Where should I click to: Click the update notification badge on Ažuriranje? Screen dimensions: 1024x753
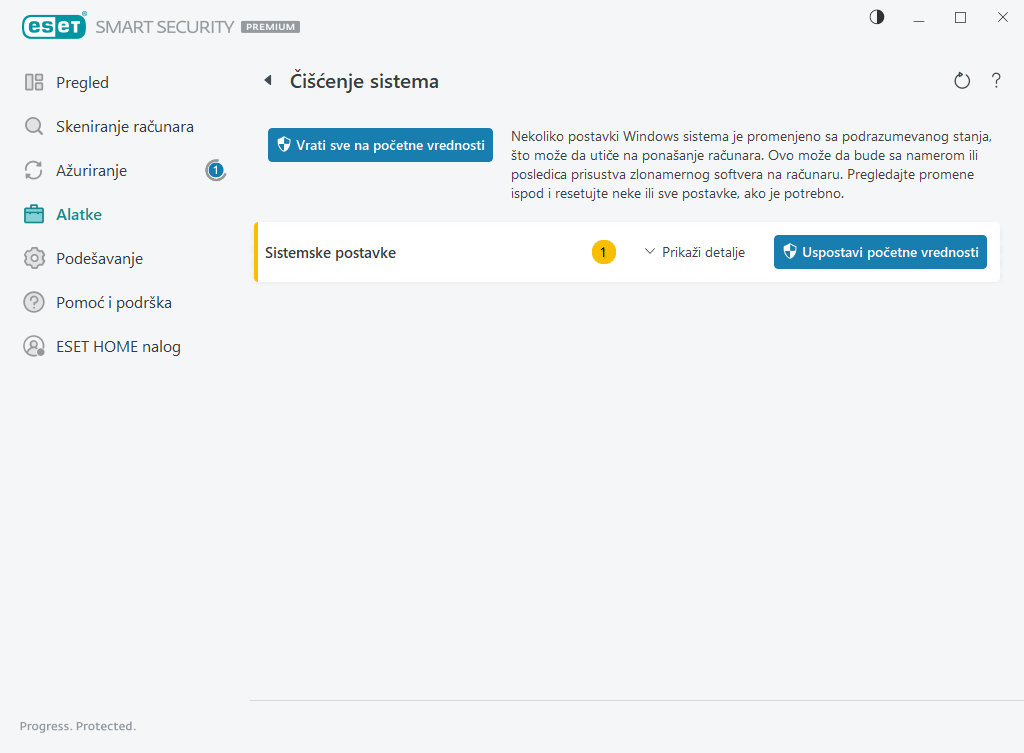[215, 171]
